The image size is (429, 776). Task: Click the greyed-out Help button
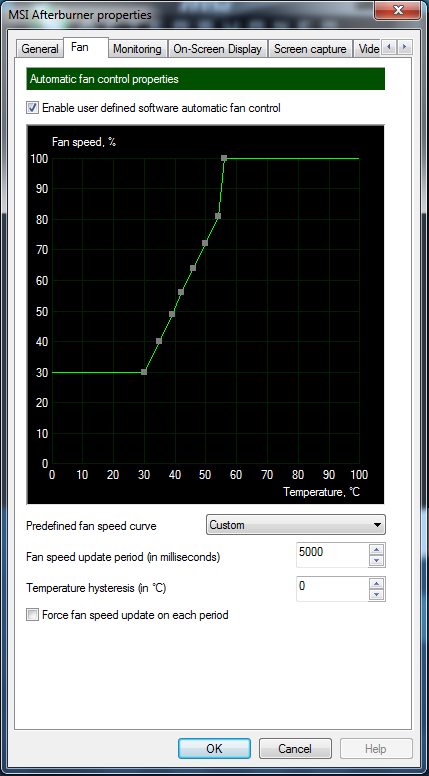pyautogui.click(x=376, y=749)
